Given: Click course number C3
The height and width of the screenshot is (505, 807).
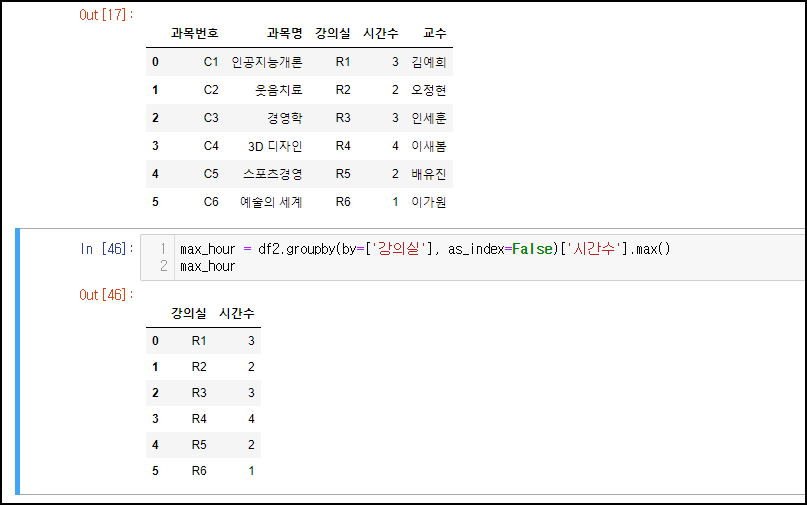Looking at the screenshot, I should (211, 118).
